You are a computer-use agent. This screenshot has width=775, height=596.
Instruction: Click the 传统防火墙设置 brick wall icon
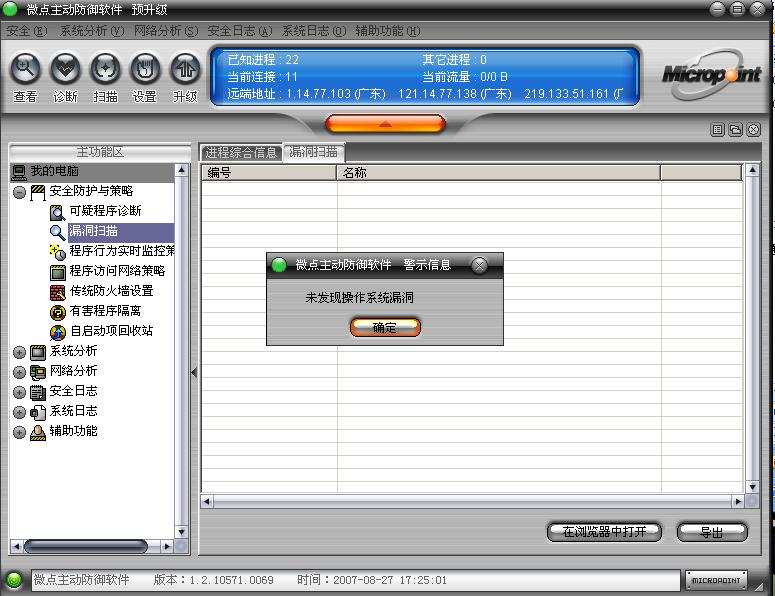[x=57, y=293]
